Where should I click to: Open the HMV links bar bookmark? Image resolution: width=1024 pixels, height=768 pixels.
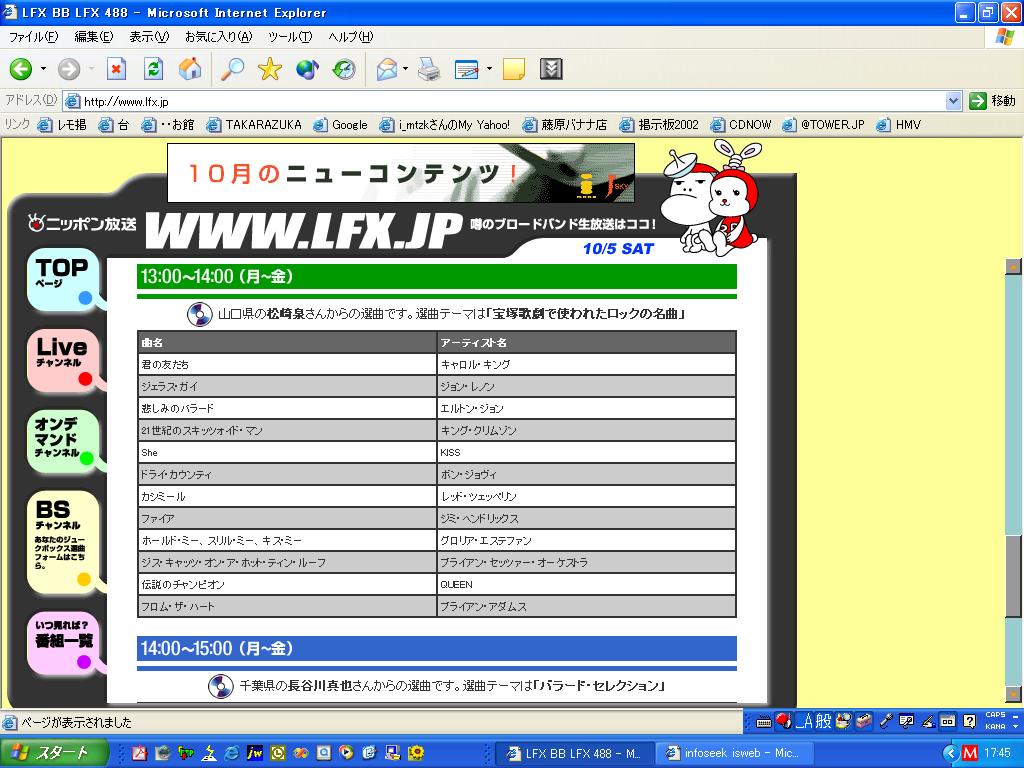pos(899,124)
